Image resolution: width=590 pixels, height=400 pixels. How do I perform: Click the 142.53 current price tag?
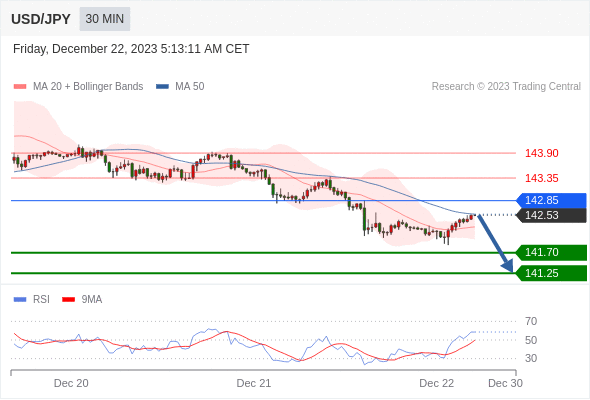[551, 215]
